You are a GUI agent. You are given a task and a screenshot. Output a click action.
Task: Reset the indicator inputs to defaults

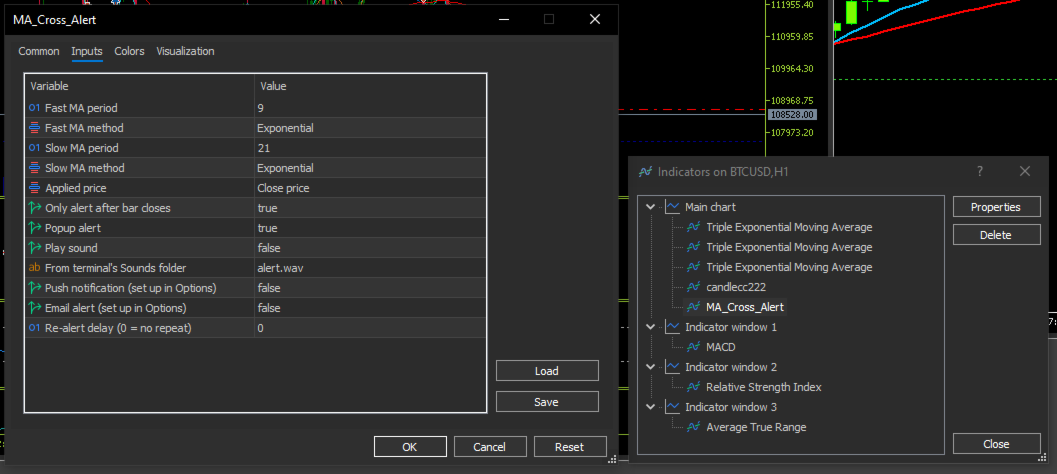click(x=570, y=446)
